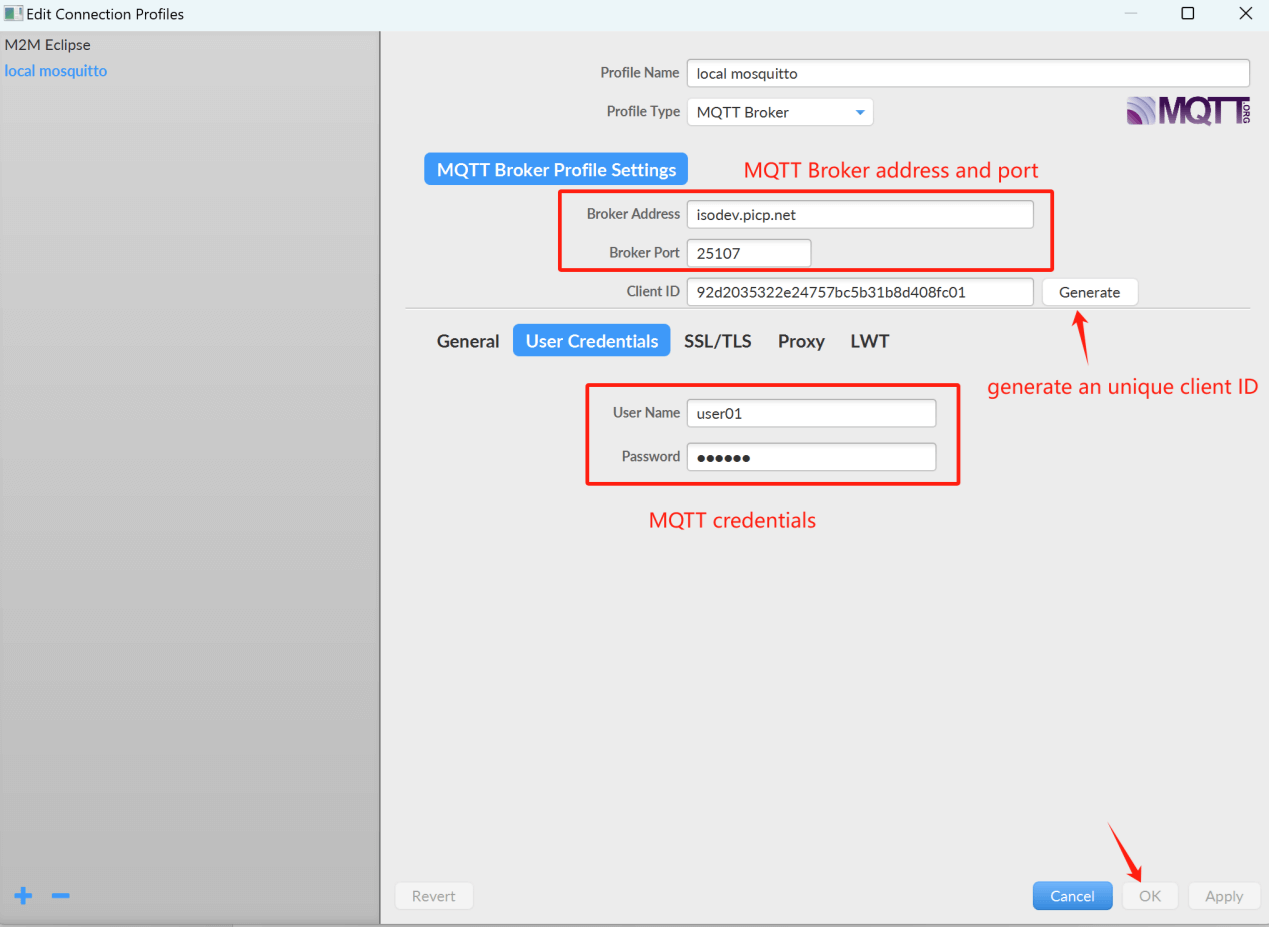Switch to the General tab
Image resolution: width=1269 pixels, height=927 pixels.
468,341
